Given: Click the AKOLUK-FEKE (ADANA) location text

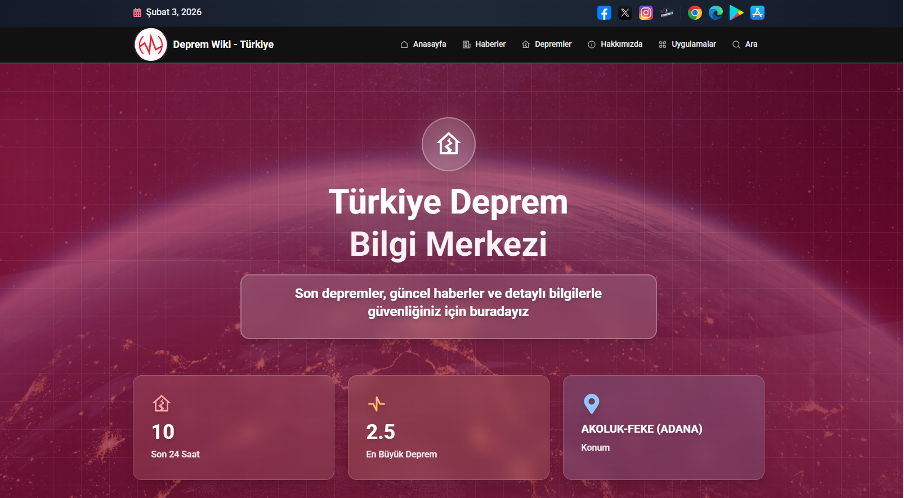Looking at the screenshot, I should click(642, 429).
